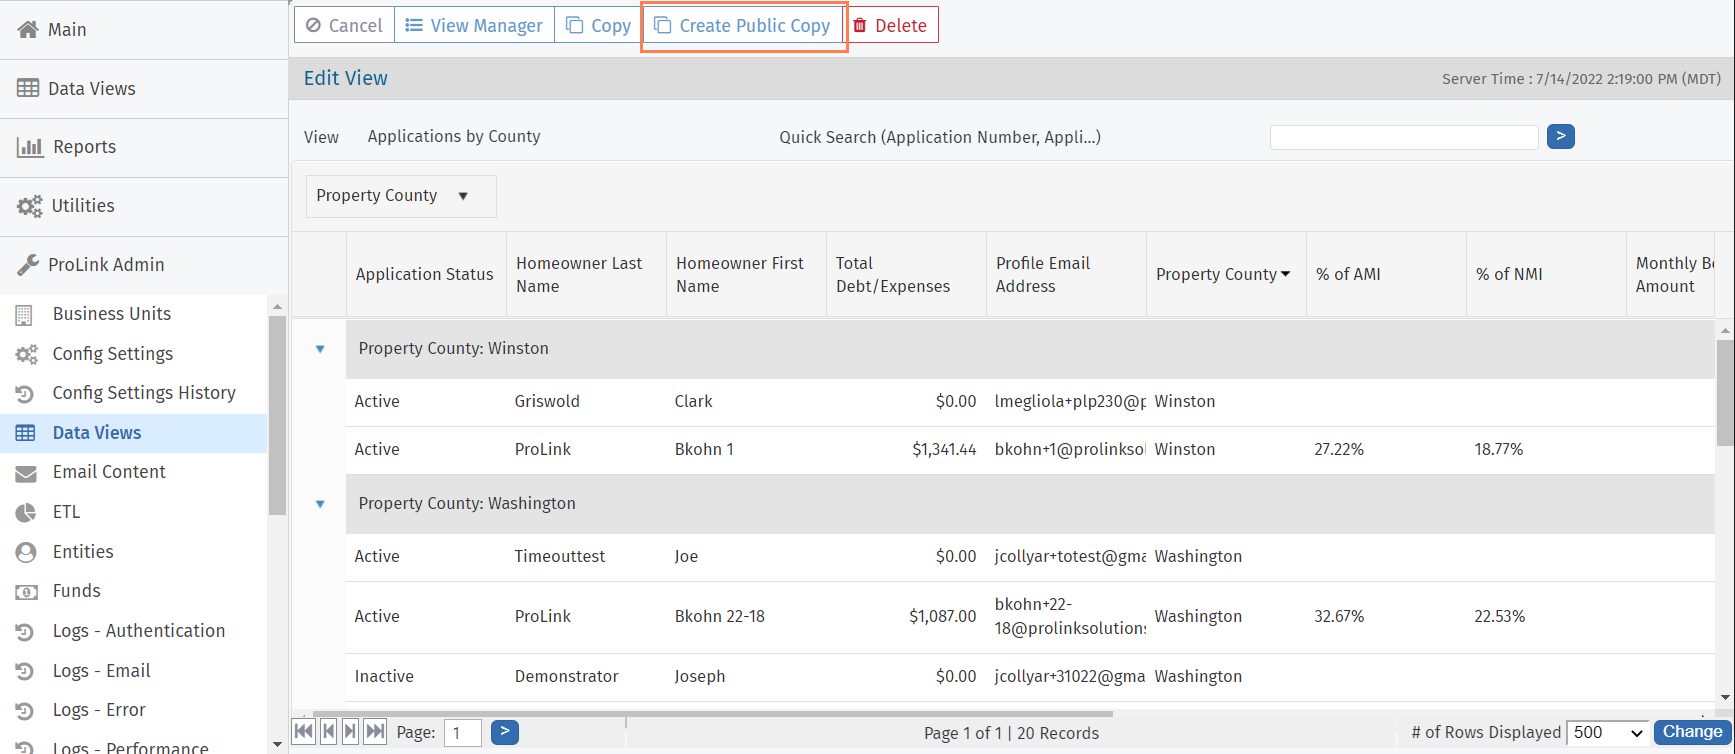Click the ETL pie chart icon

click(26, 513)
